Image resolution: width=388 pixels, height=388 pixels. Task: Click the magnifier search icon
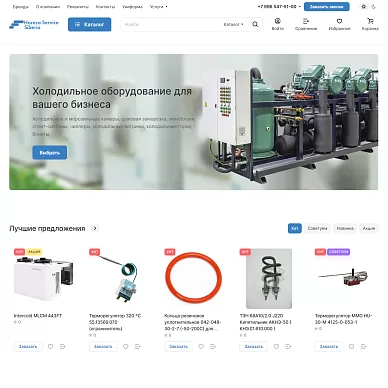[255, 24]
